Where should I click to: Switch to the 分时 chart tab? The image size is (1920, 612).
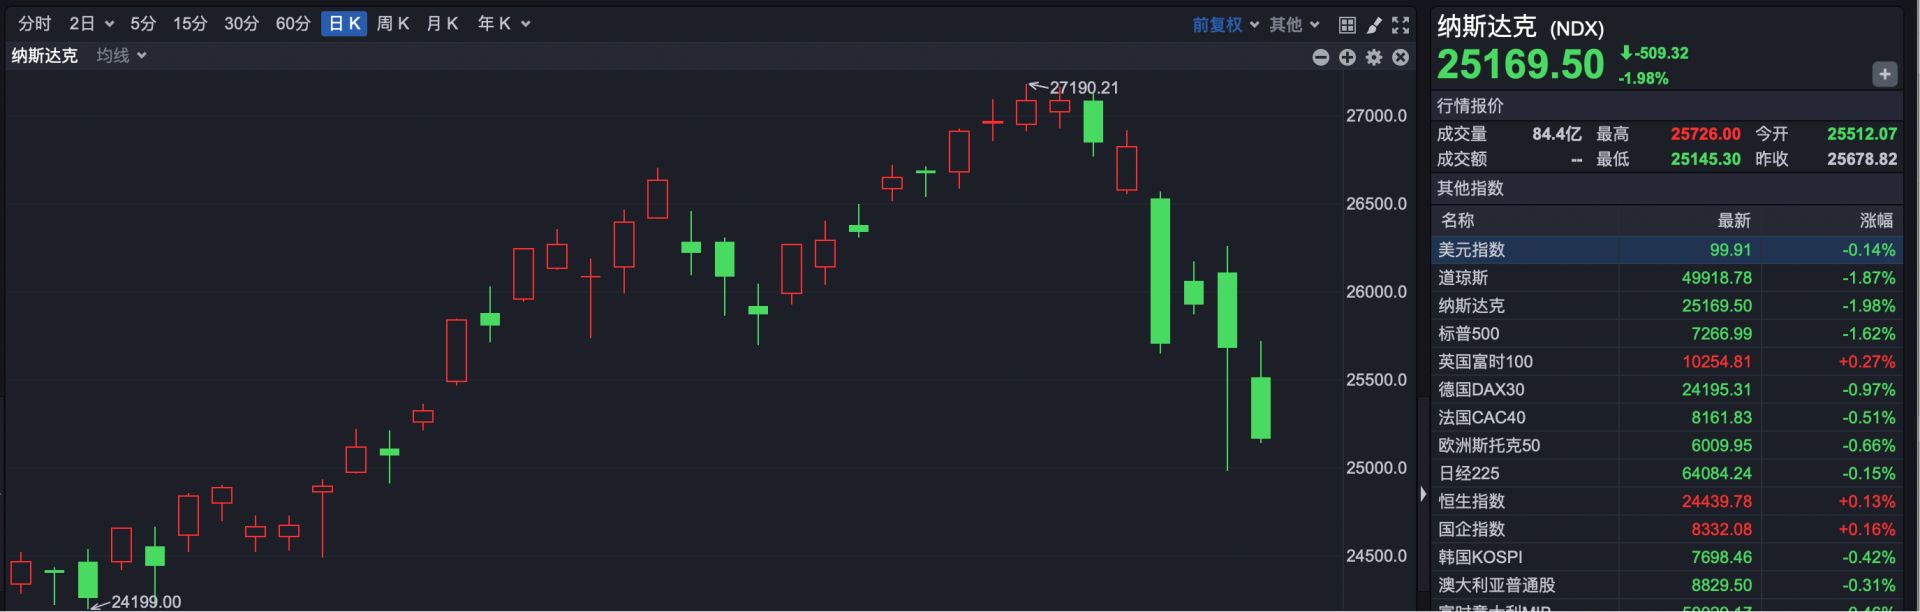[34, 23]
